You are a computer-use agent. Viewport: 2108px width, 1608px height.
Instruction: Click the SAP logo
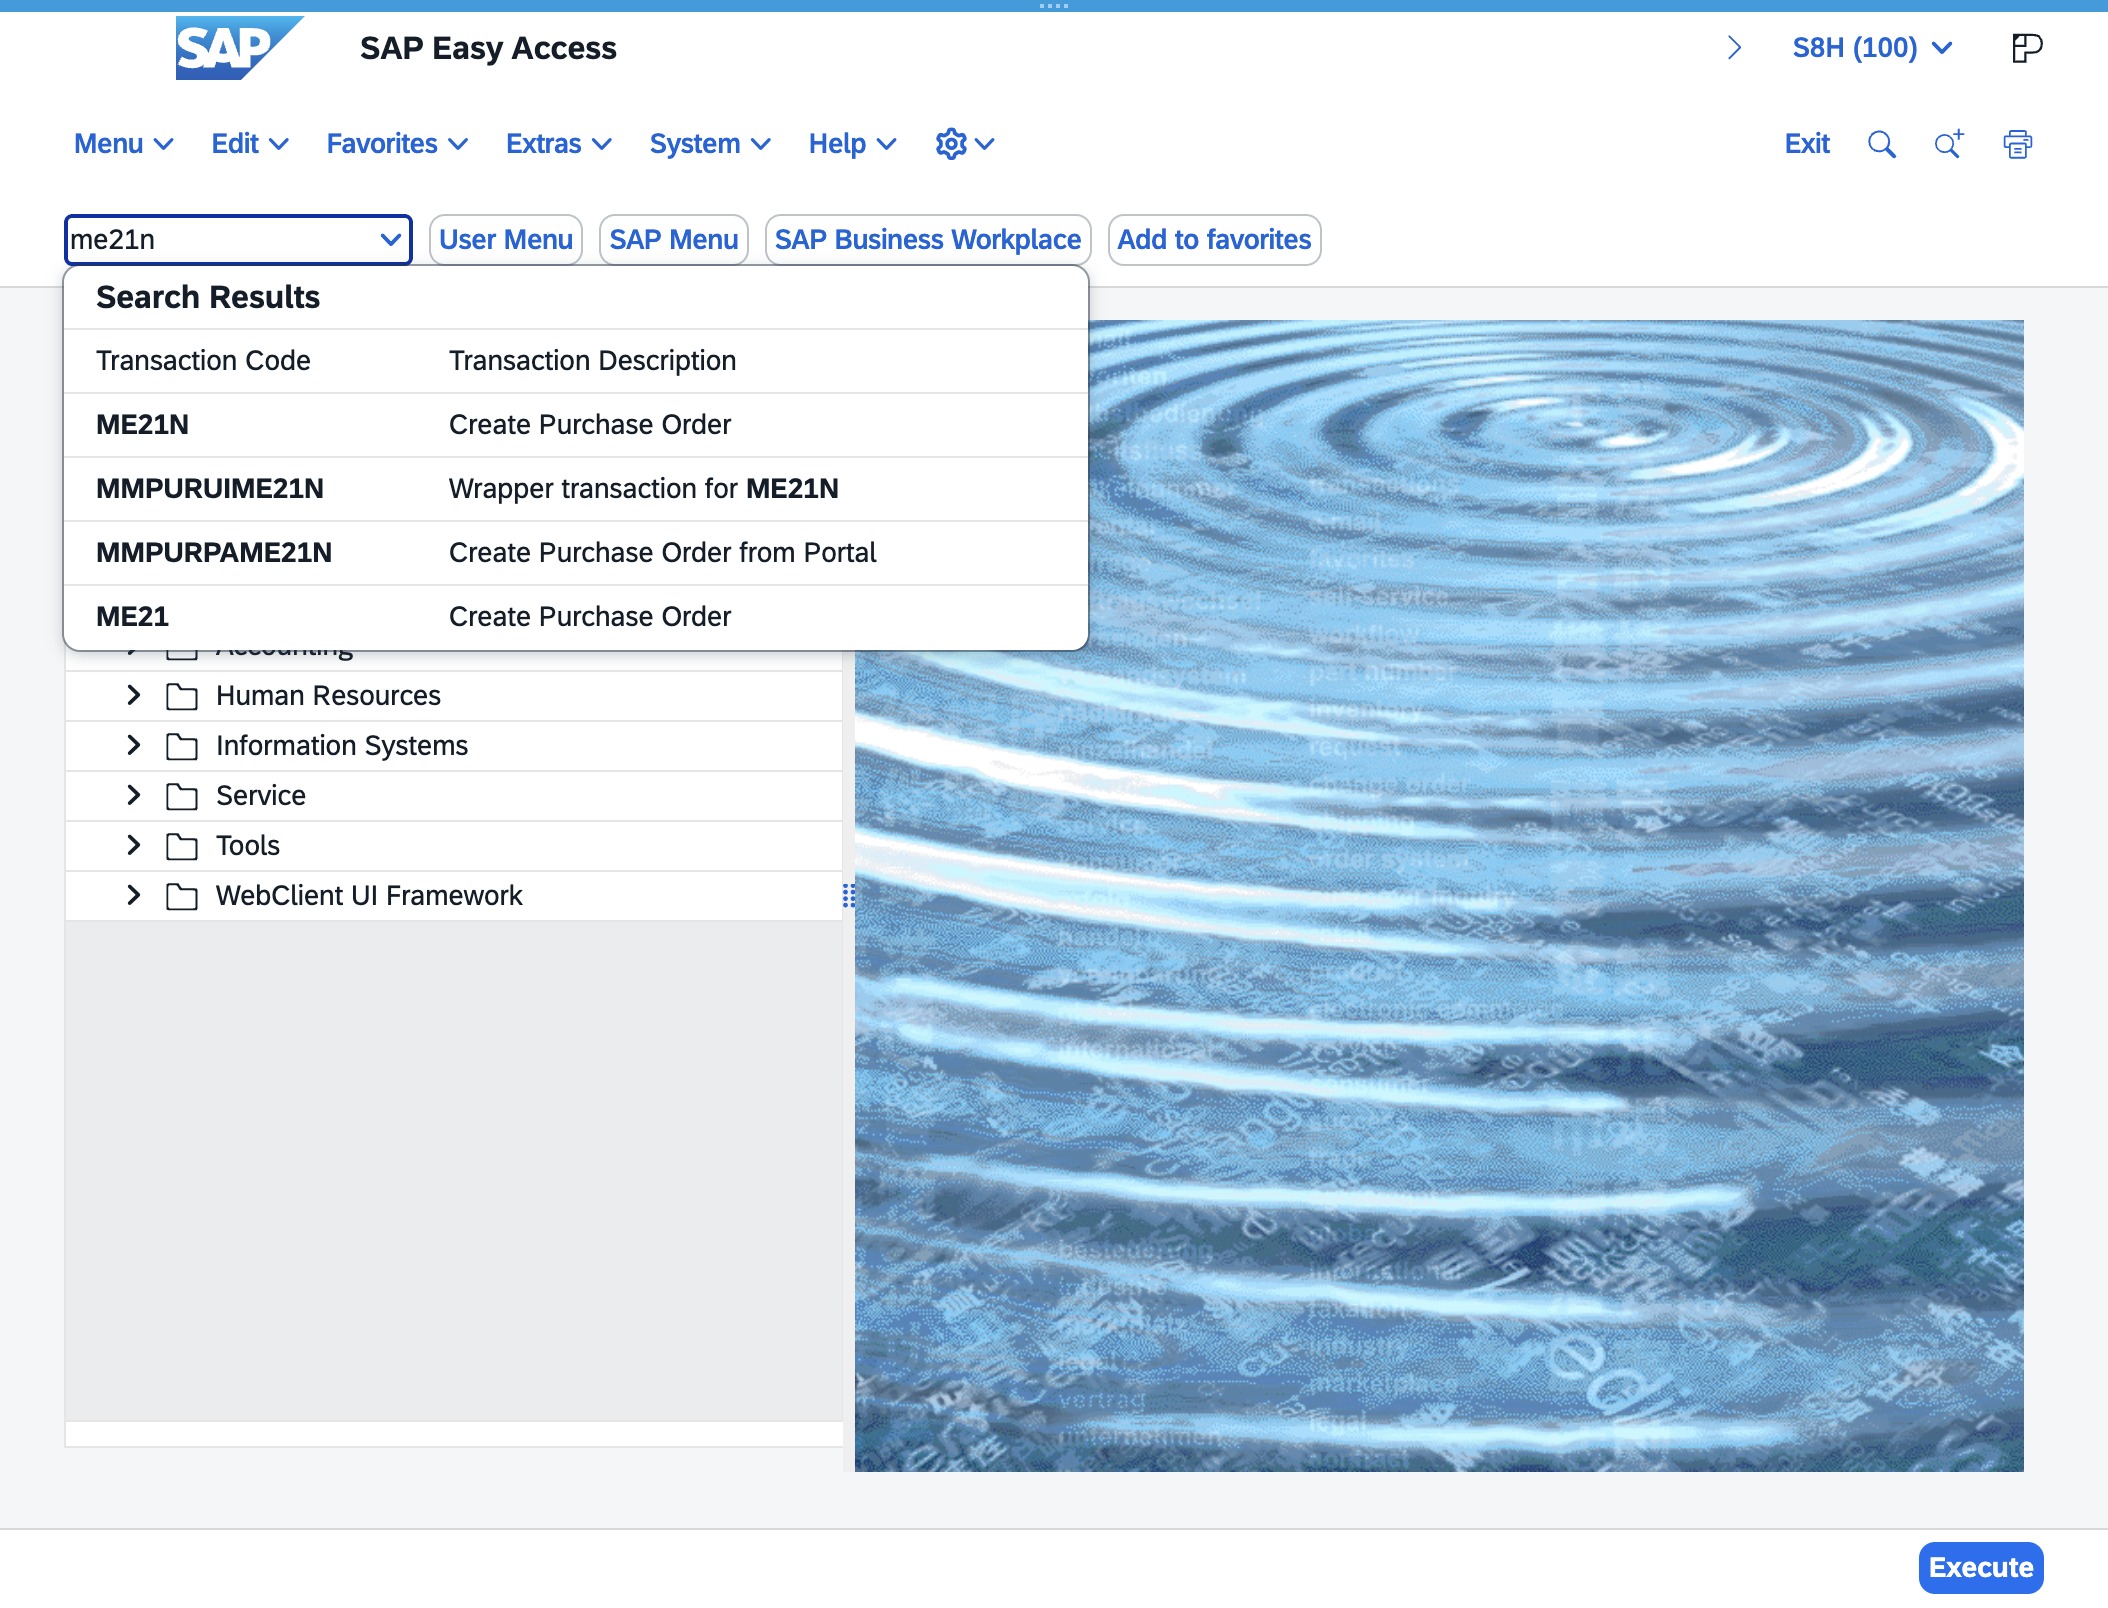pyautogui.click(x=239, y=48)
